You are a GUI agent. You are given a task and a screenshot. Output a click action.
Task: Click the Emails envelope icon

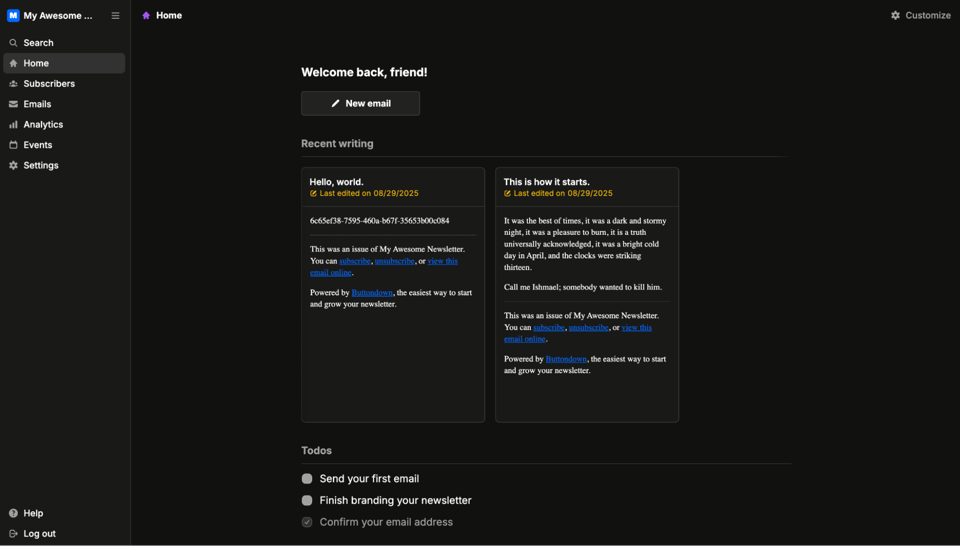click(13, 104)
